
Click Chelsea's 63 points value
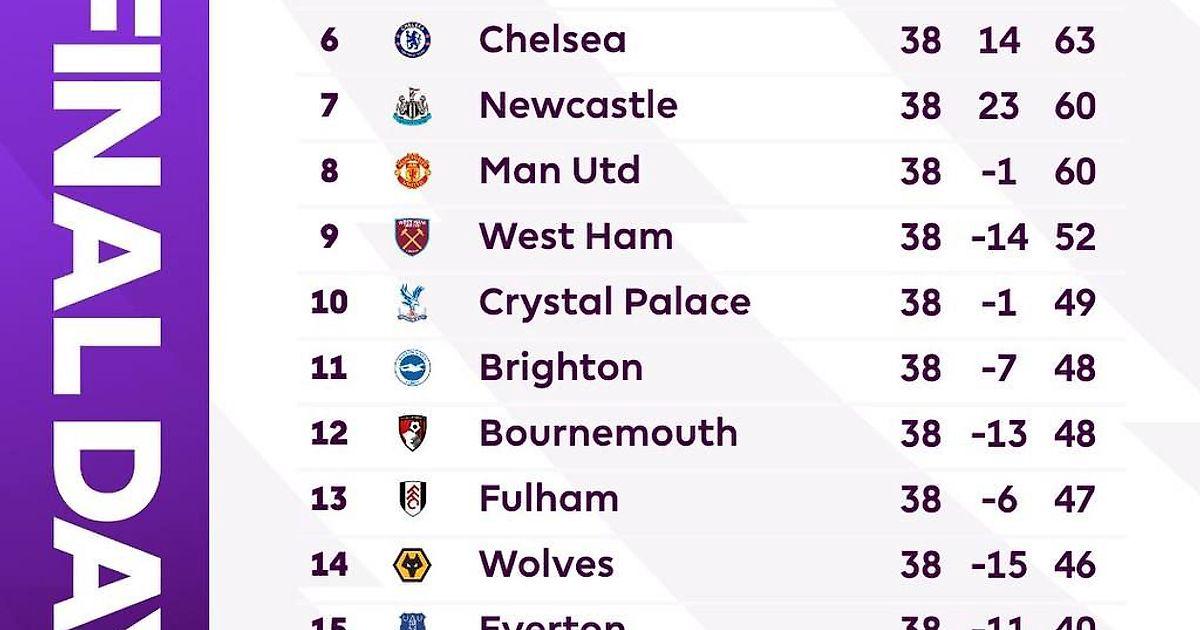[x=1075, y=41]
